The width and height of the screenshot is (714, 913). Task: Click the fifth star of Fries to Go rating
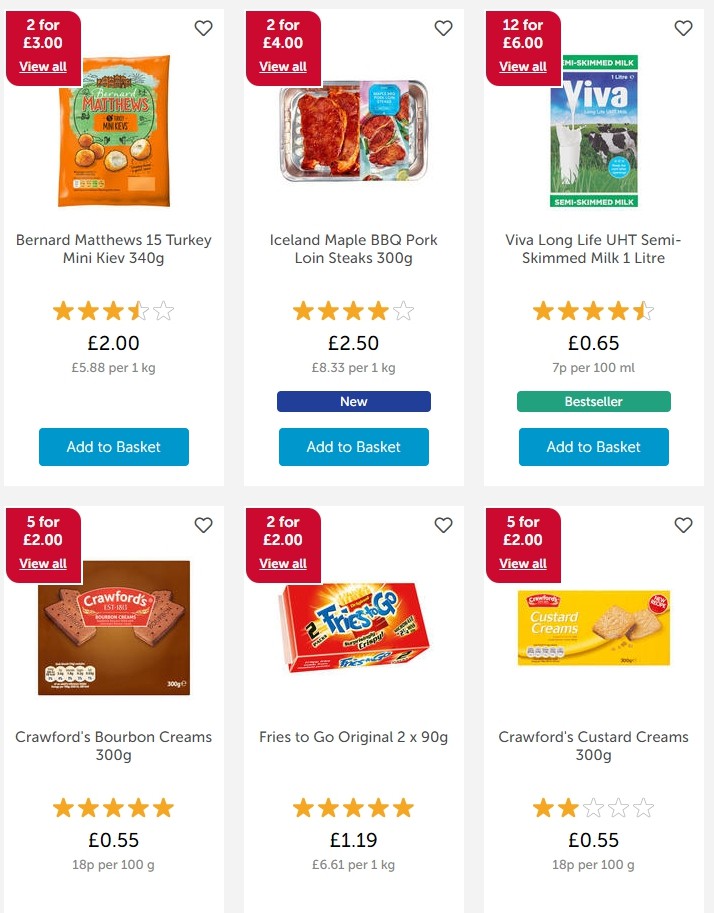point(404,807)
